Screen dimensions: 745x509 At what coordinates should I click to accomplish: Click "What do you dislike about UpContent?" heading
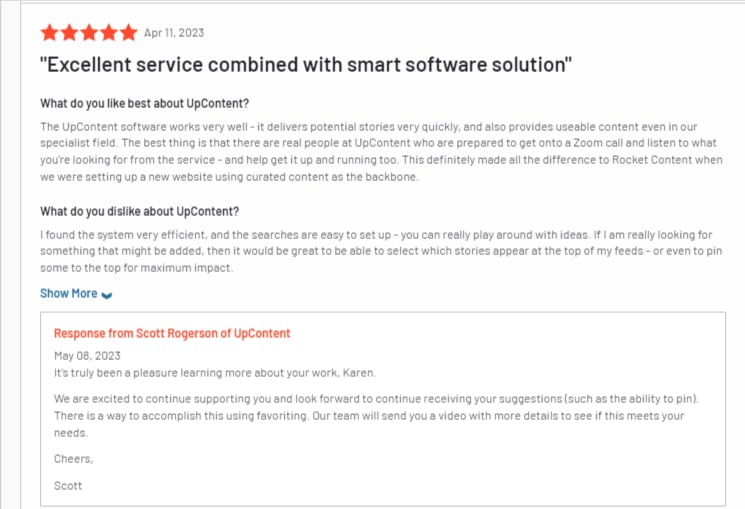point(139,211)
